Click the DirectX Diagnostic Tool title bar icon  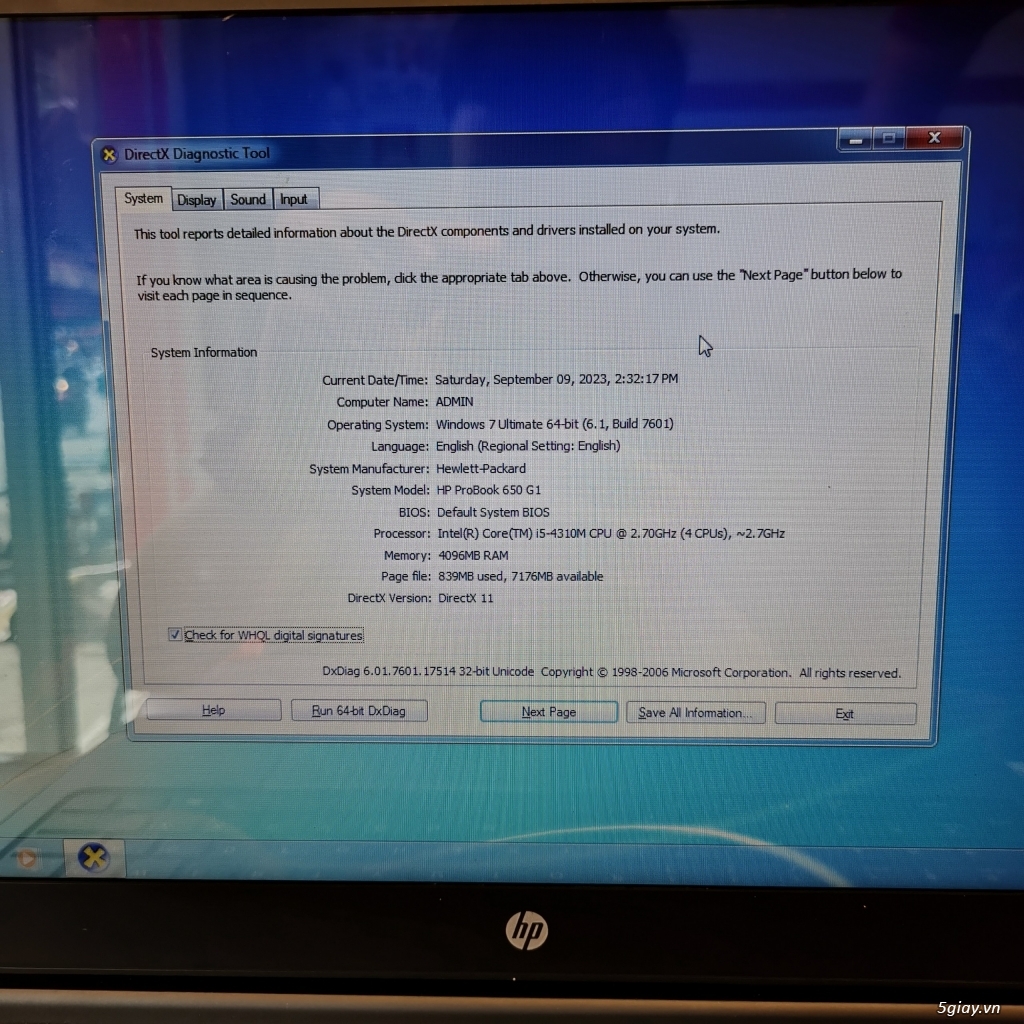pos(109,155)
